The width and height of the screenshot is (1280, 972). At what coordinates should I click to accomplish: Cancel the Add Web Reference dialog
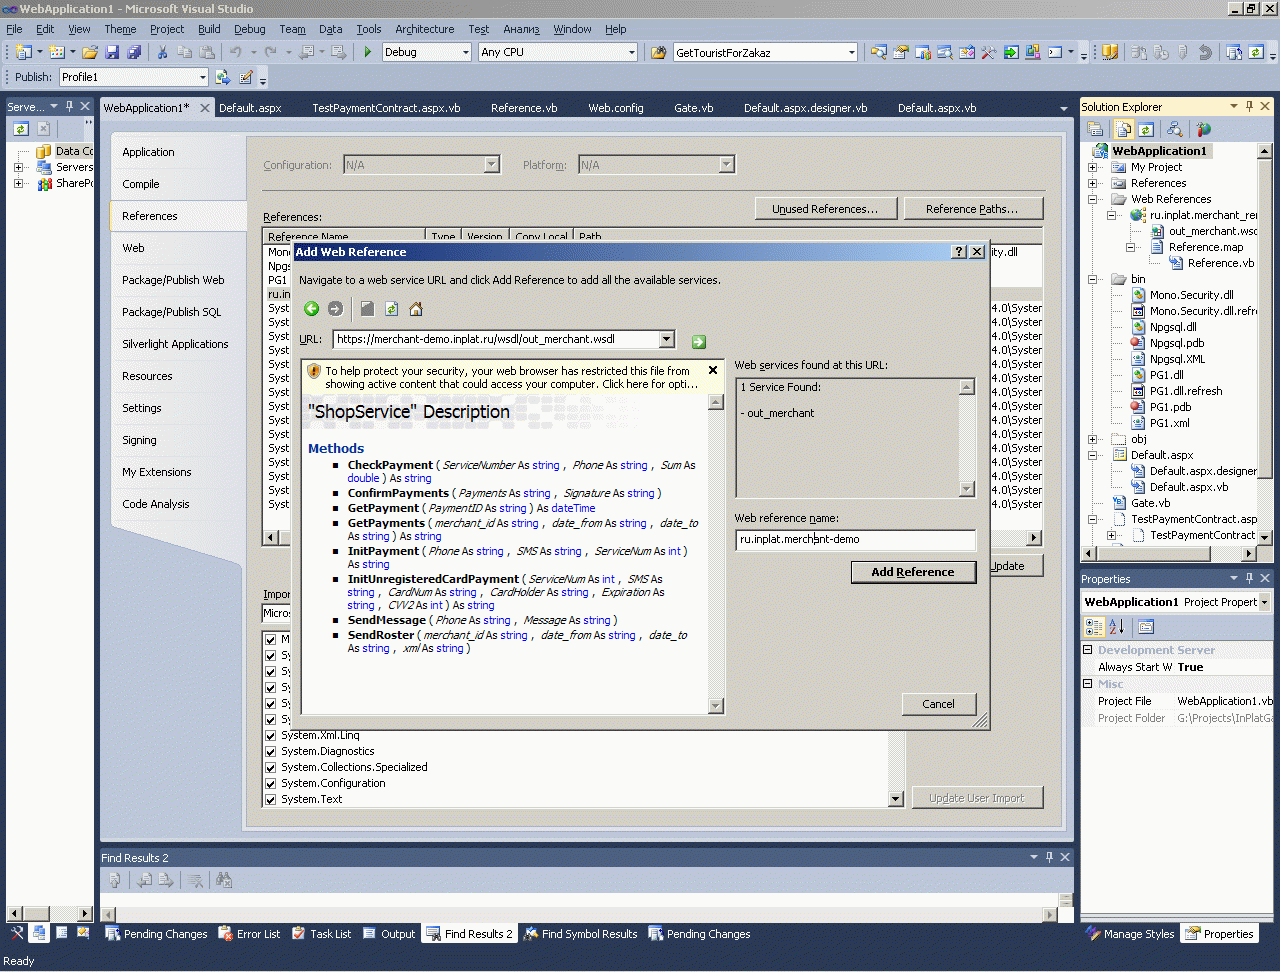click(x=938, y=704)
